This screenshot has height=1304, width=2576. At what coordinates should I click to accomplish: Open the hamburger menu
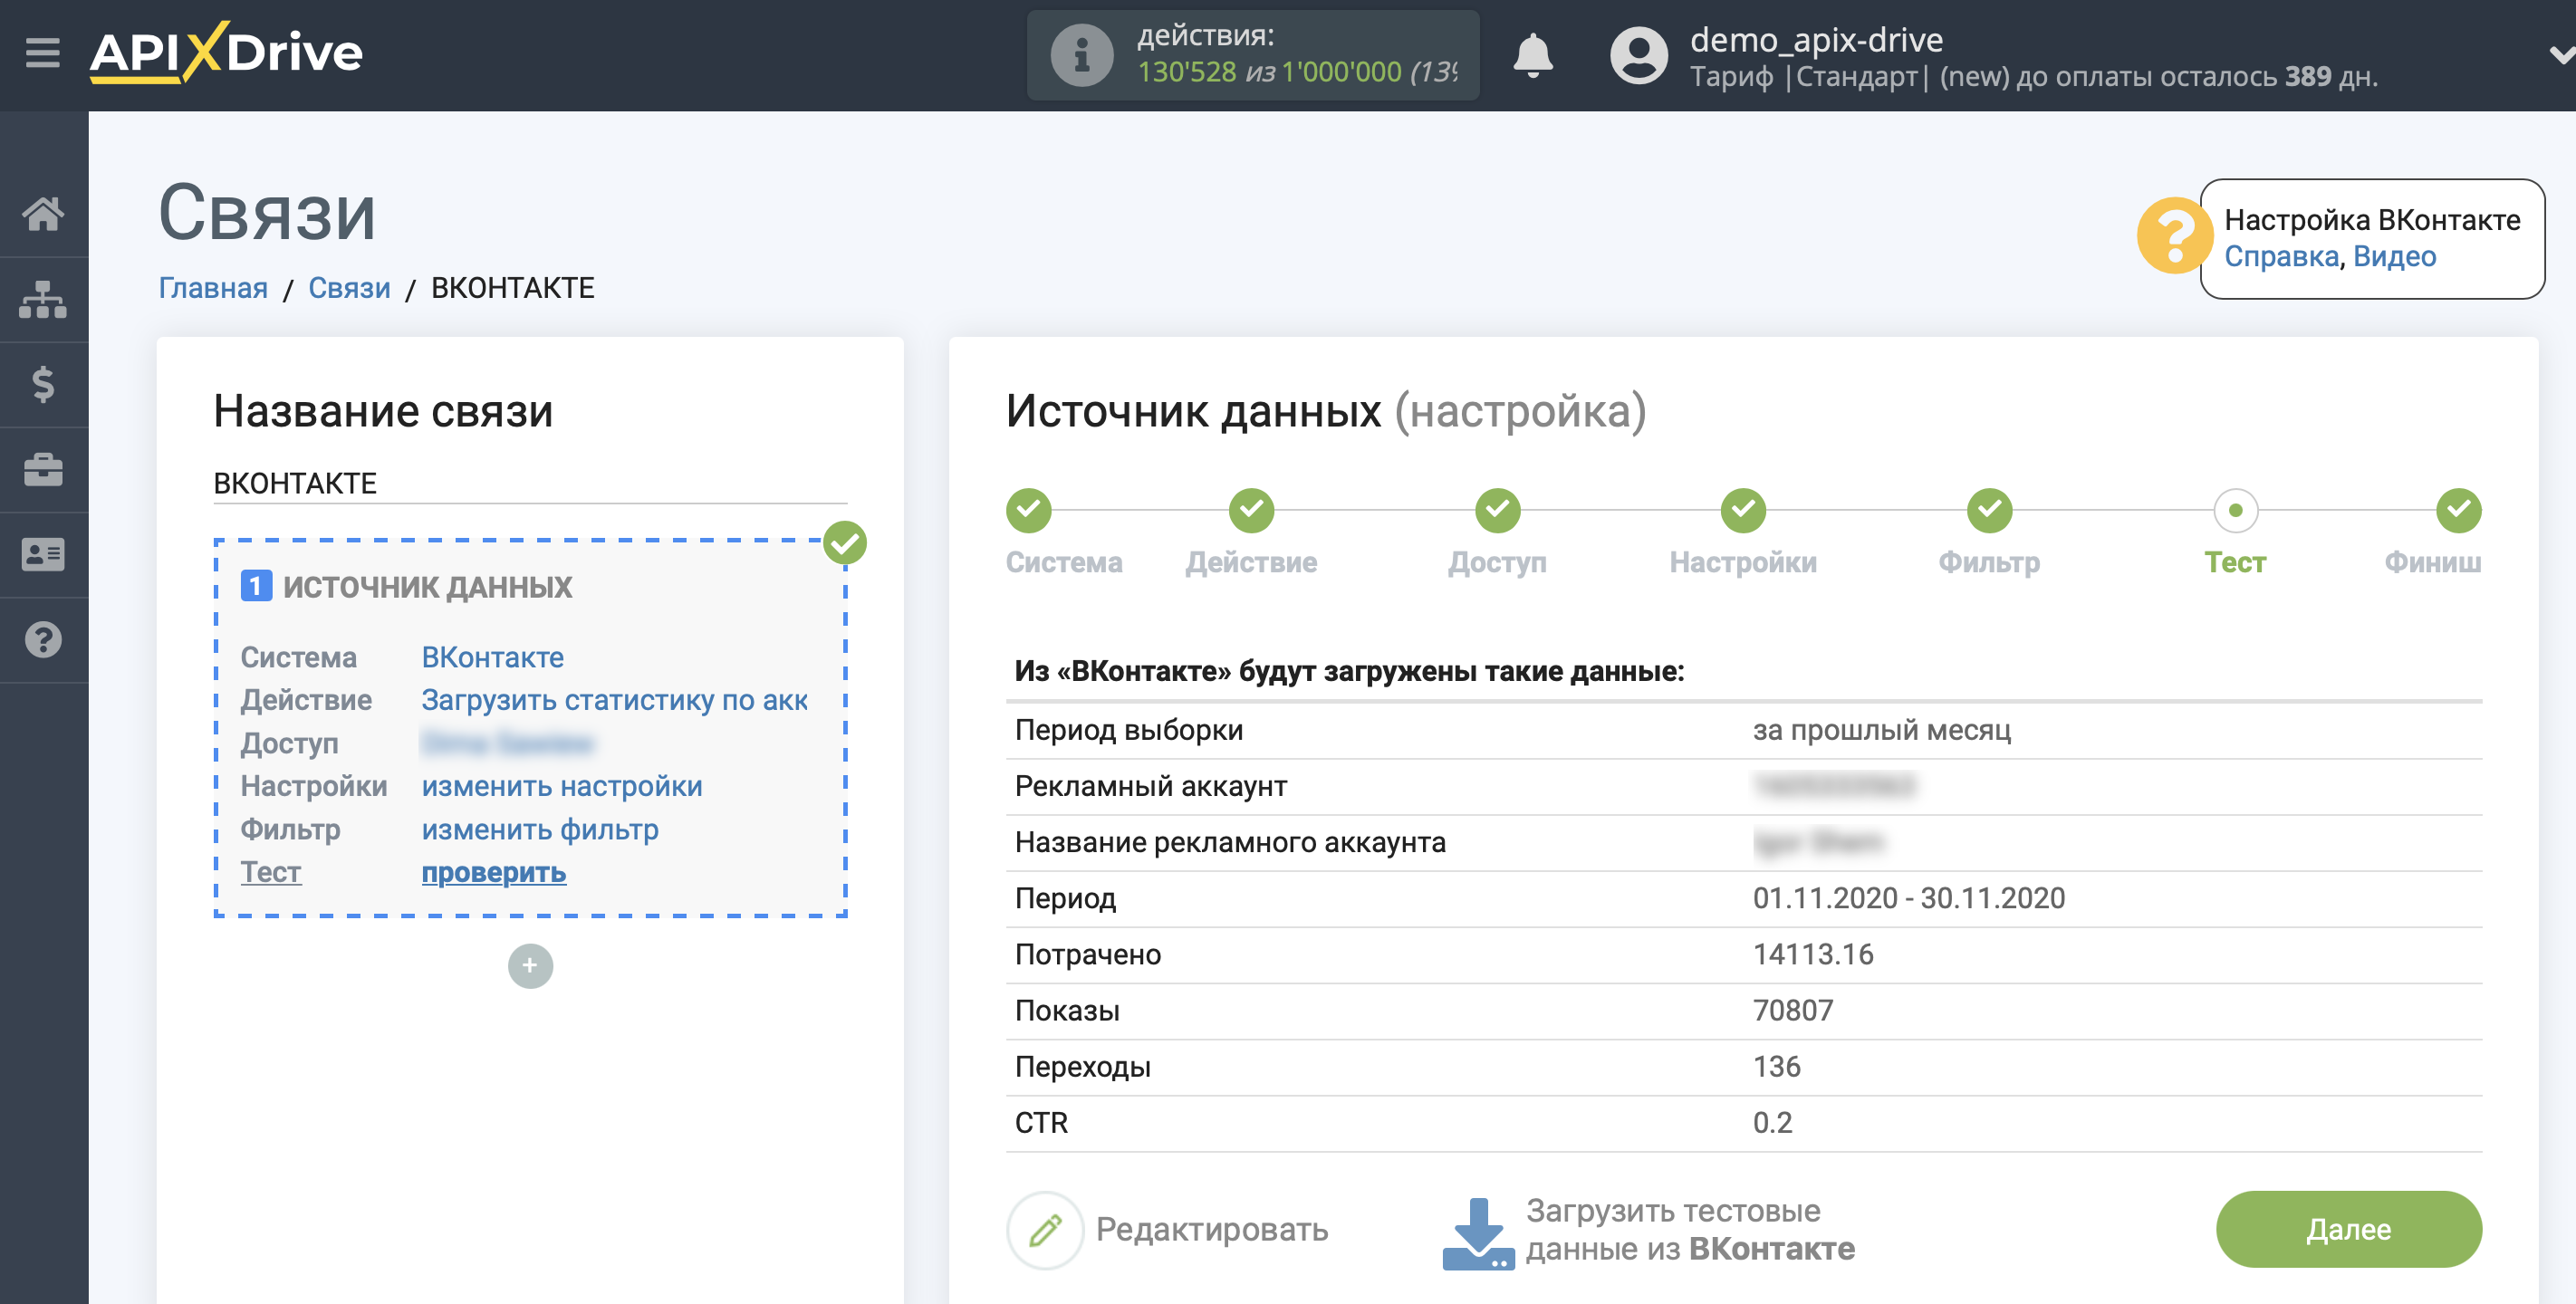pos(43,52)
